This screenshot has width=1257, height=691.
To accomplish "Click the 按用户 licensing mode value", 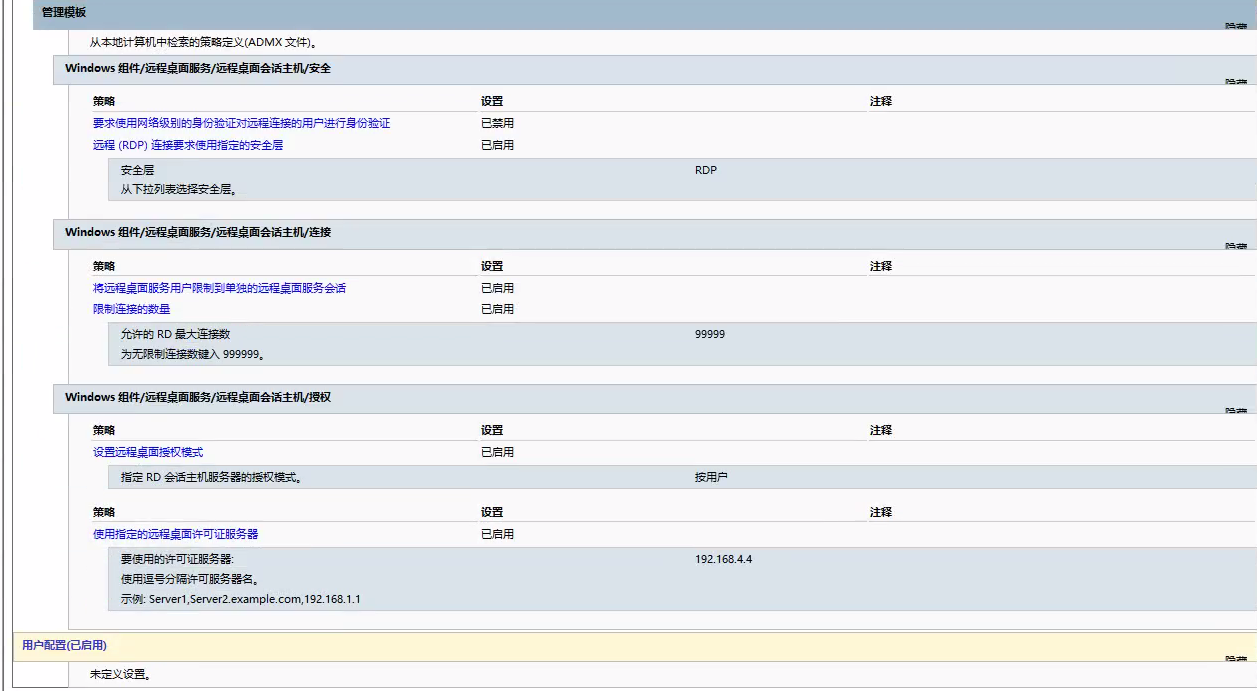I will [x=711, y=477].
